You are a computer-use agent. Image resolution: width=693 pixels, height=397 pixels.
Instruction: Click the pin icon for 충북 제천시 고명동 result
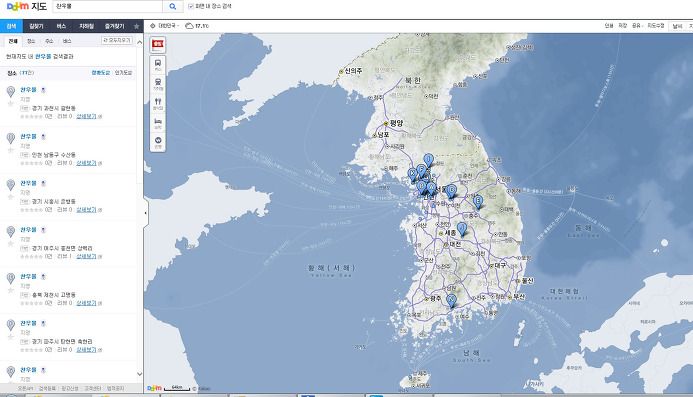tap(11, 278)
